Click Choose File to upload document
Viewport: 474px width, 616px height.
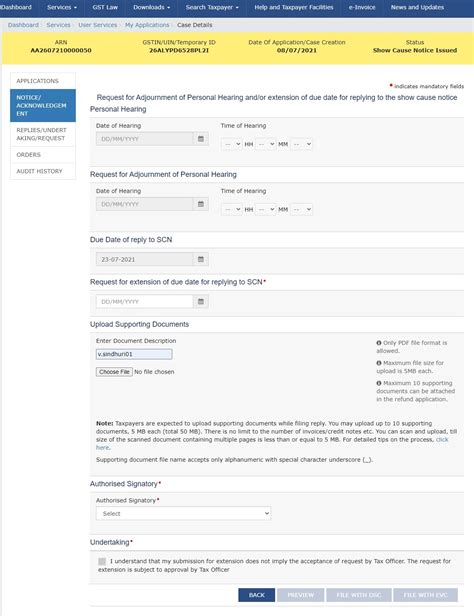(114, 372)
